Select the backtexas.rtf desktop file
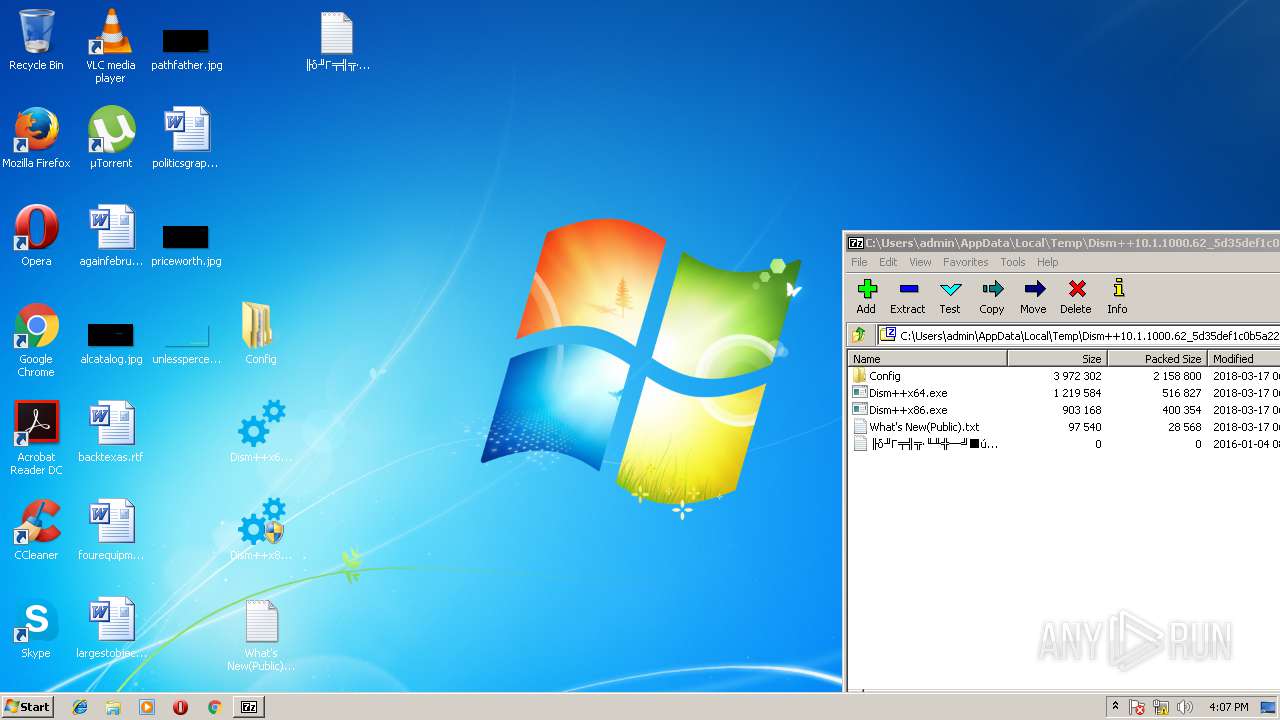This screenshot has height=720, width=1280. click(110, 433)
